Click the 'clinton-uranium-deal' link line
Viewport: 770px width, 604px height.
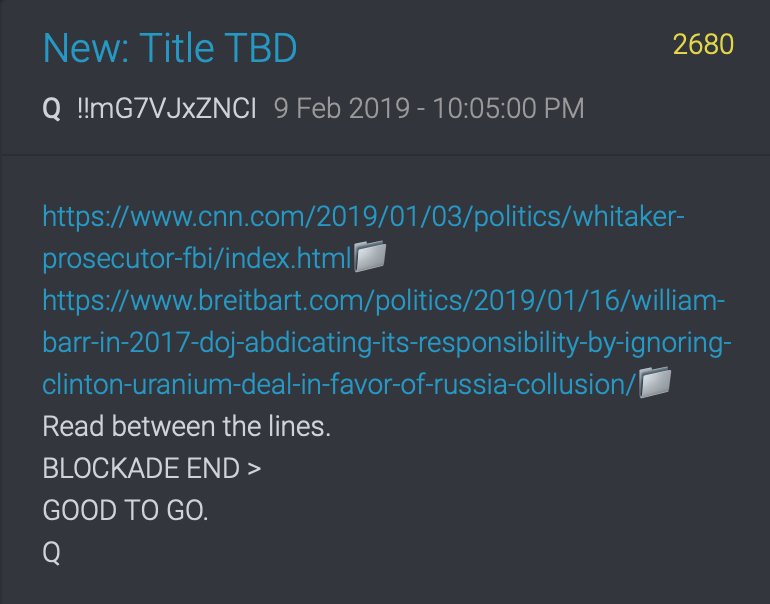click(339, 384)
